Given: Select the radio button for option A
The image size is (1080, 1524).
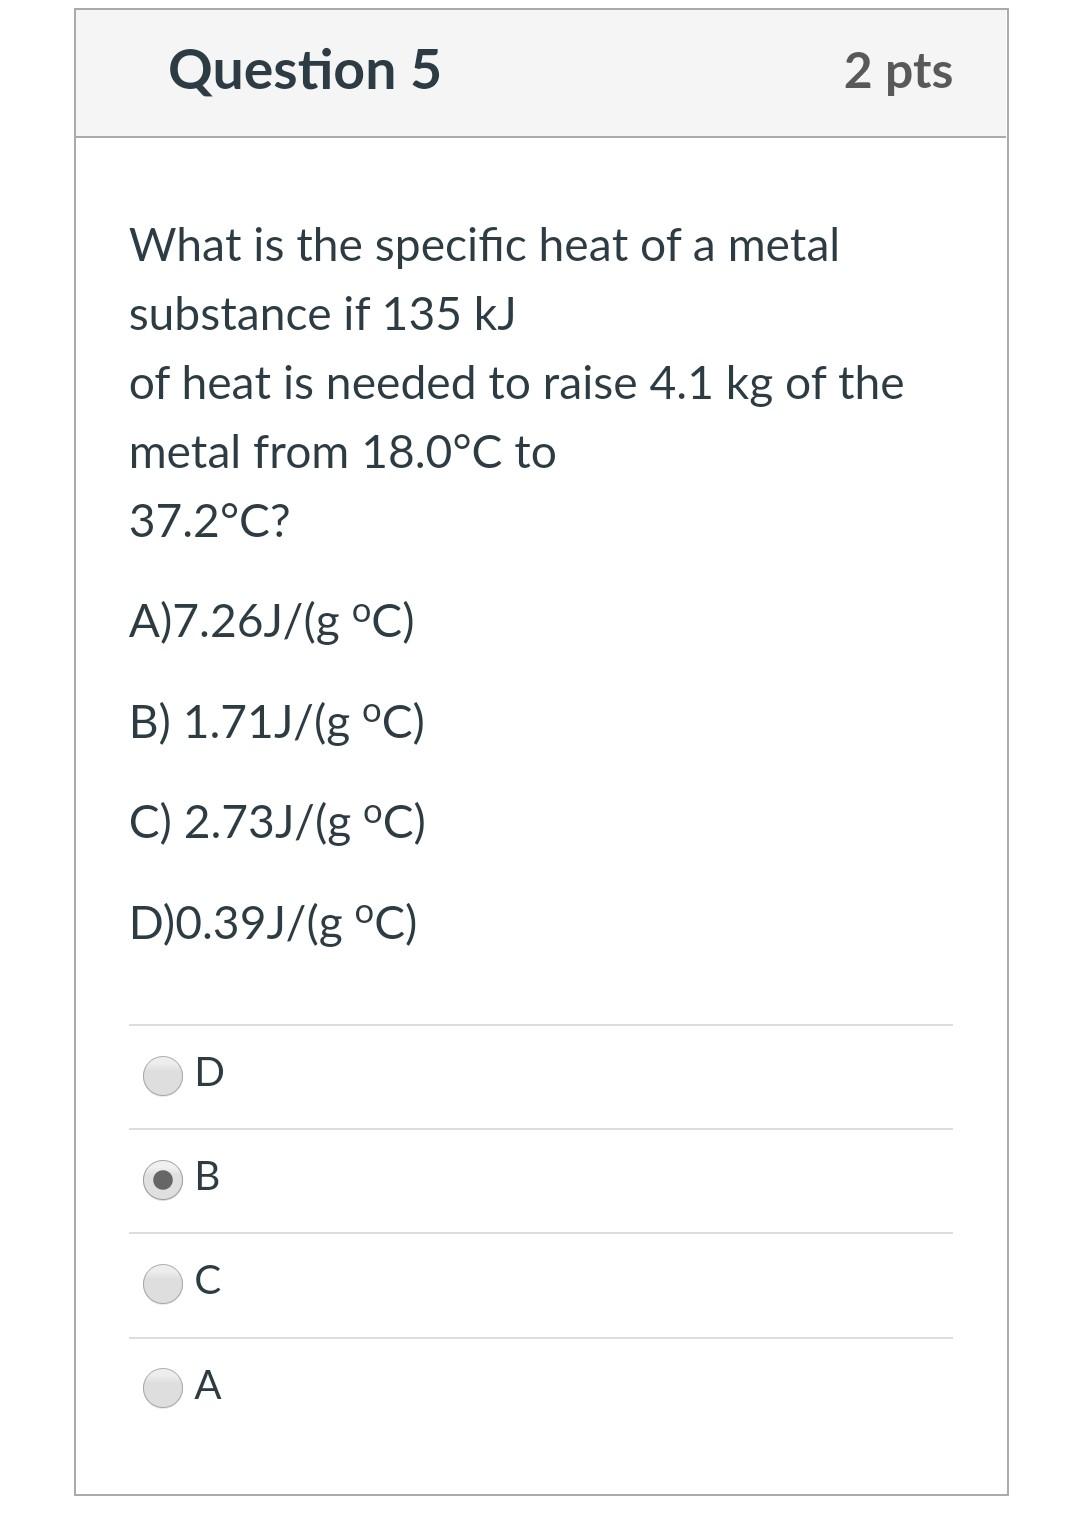Looking at the screenshot, I should coord(163,1387).
